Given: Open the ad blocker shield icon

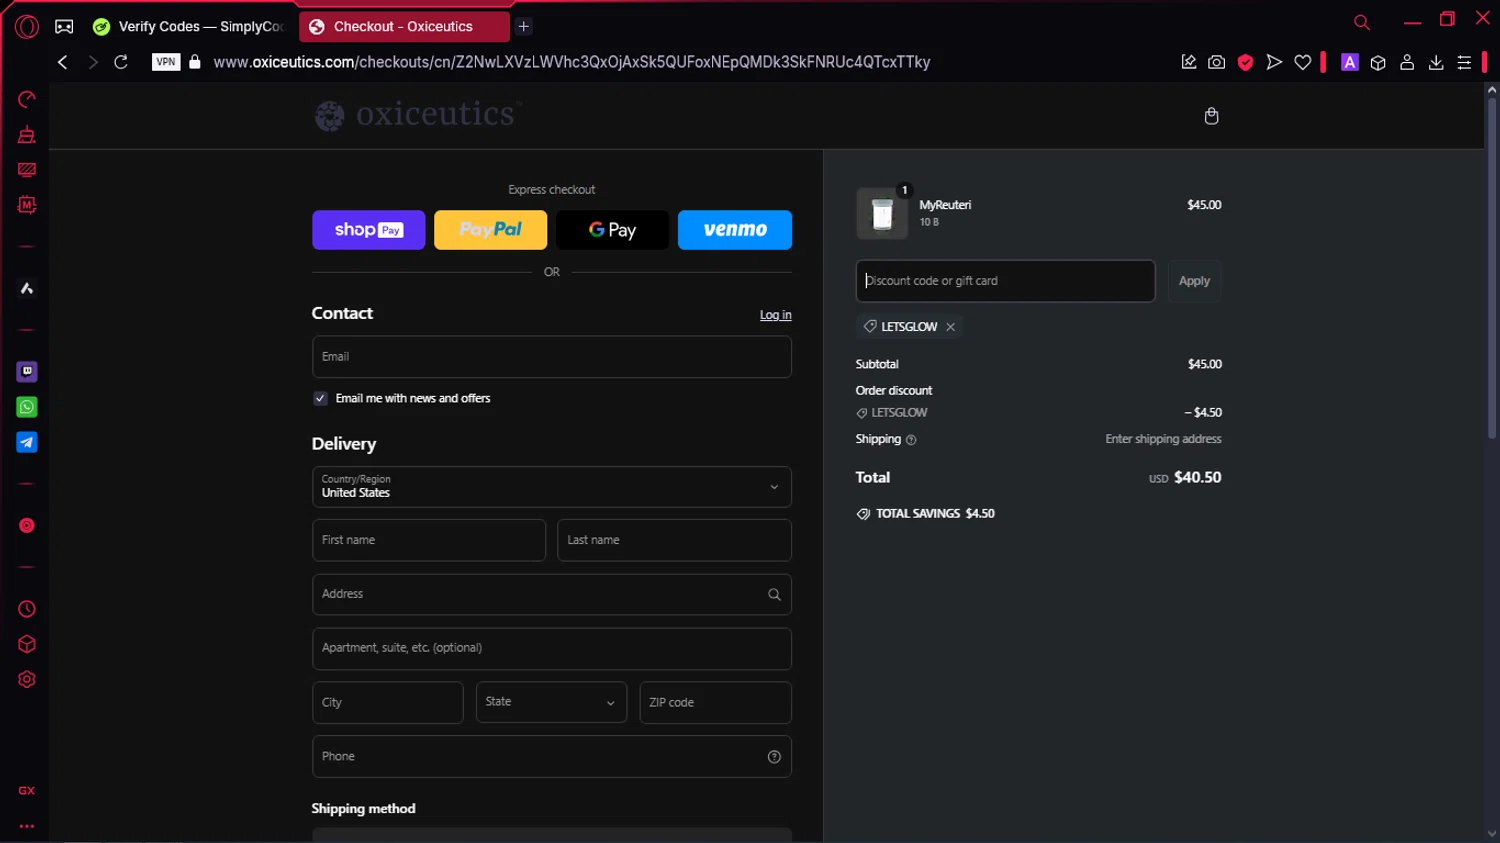Looking at the screenshot, I should coord(1245,62).
